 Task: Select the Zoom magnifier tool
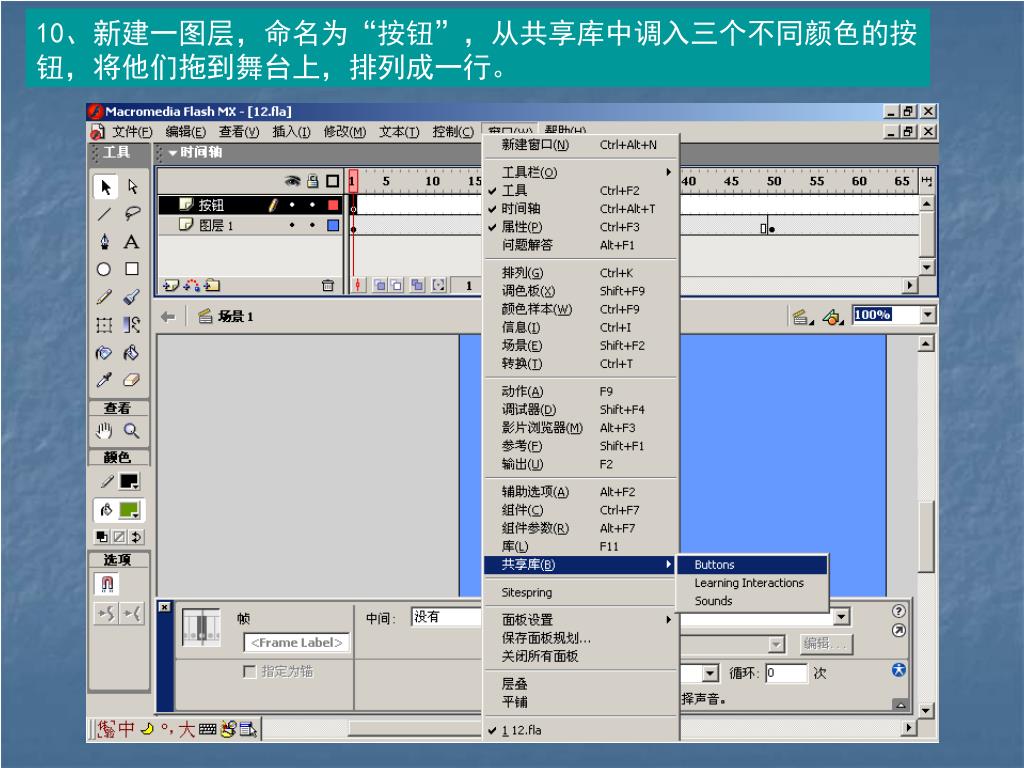132,431
